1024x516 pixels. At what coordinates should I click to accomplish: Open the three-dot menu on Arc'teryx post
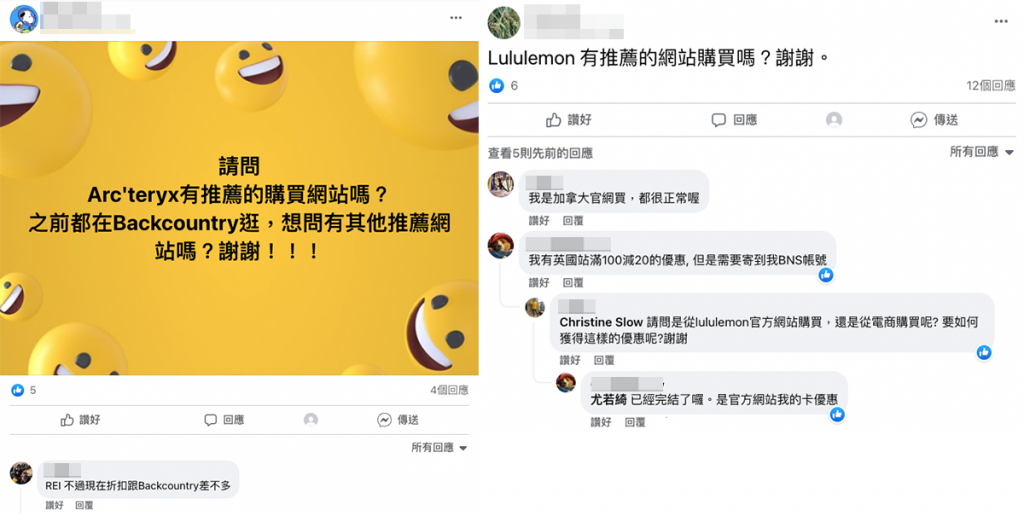tap(456, 18)
